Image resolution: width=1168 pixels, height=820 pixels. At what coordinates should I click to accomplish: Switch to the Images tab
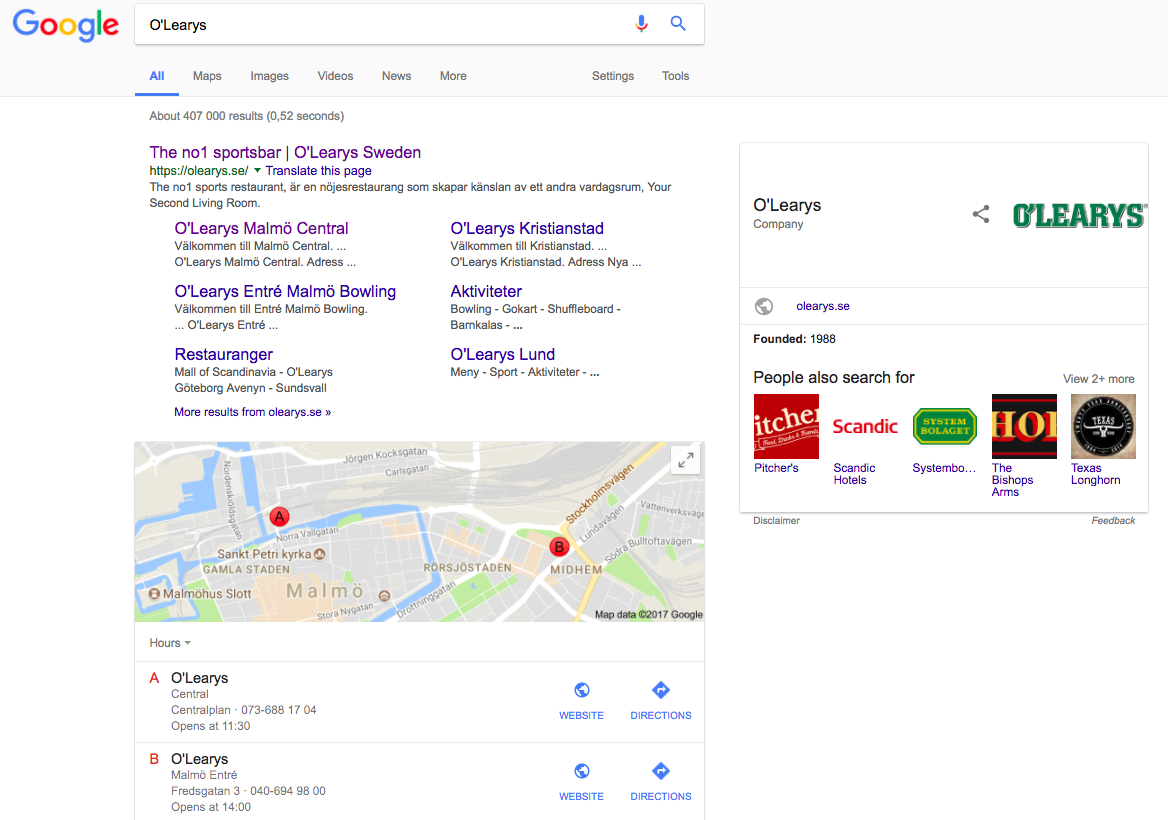[270, 76]
